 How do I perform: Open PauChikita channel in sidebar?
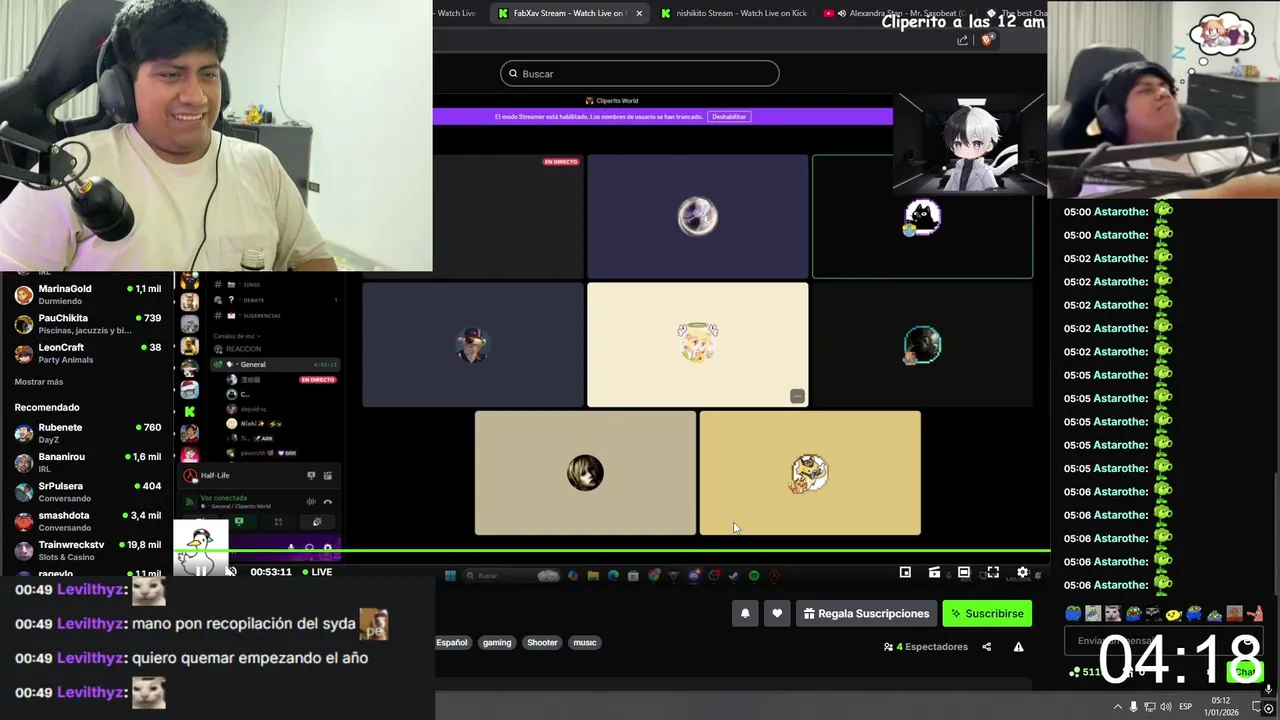[x=87, y=324]
